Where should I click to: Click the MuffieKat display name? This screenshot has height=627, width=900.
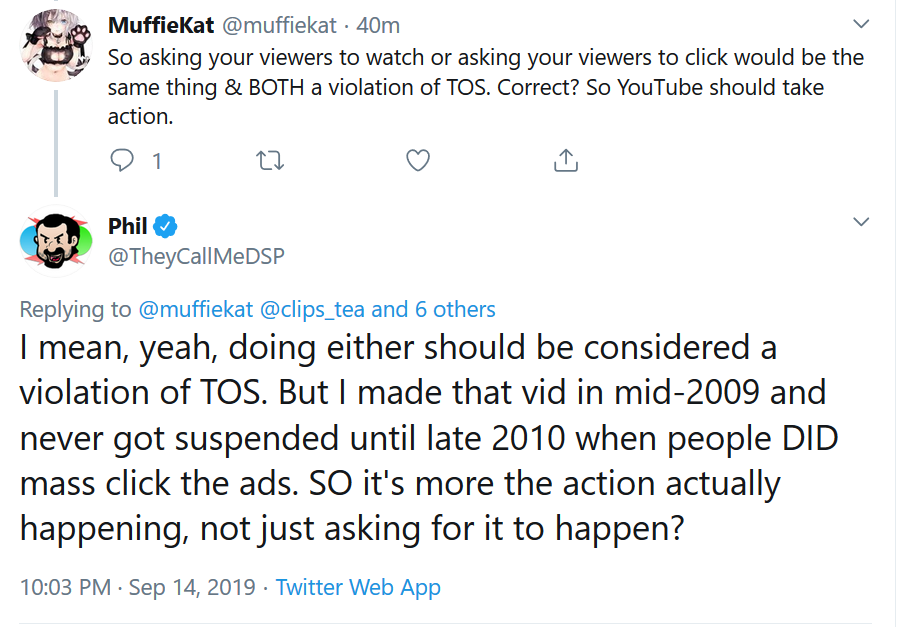click(161, 25)
